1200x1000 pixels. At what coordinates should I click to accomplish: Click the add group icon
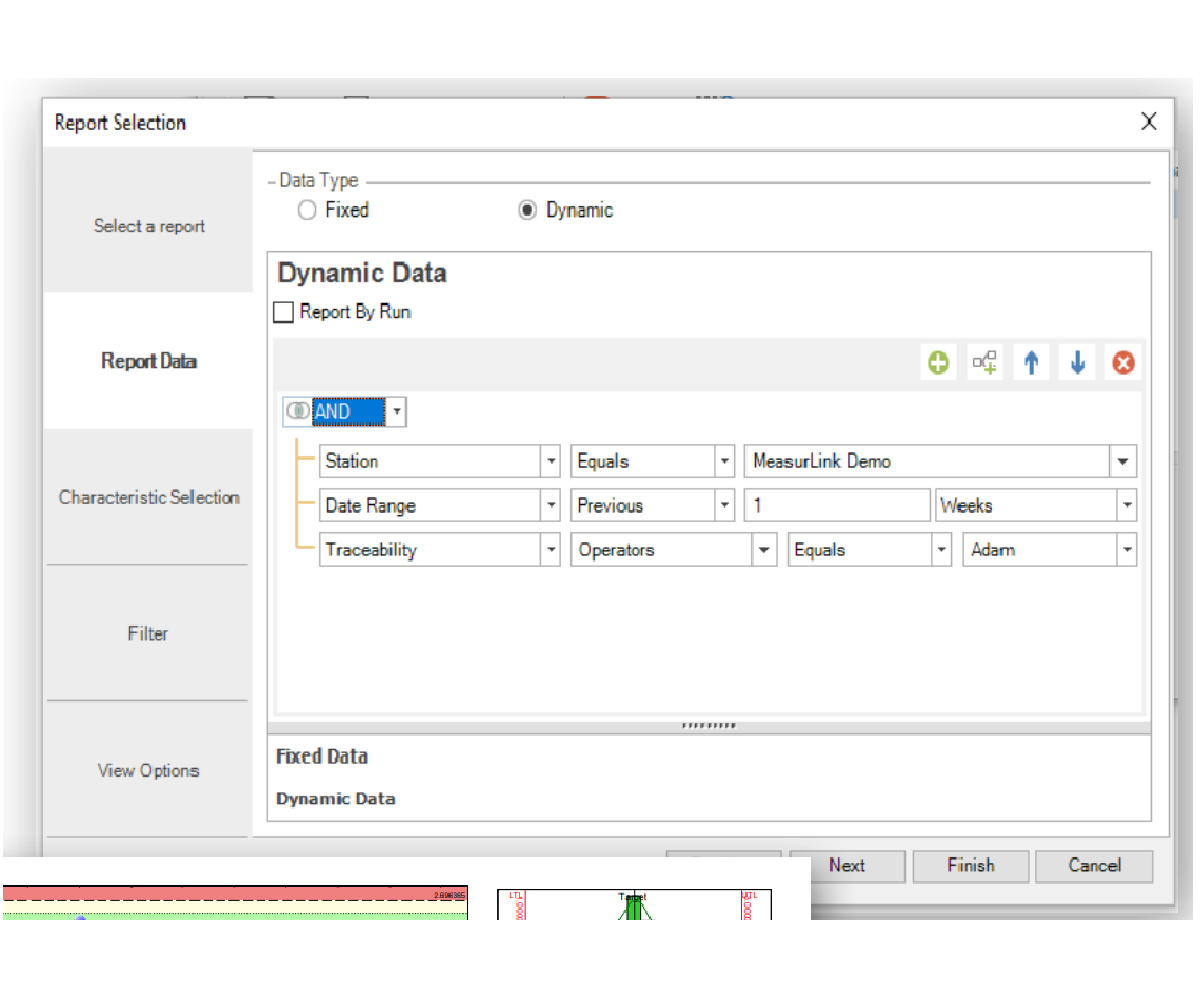pos(985,362)
